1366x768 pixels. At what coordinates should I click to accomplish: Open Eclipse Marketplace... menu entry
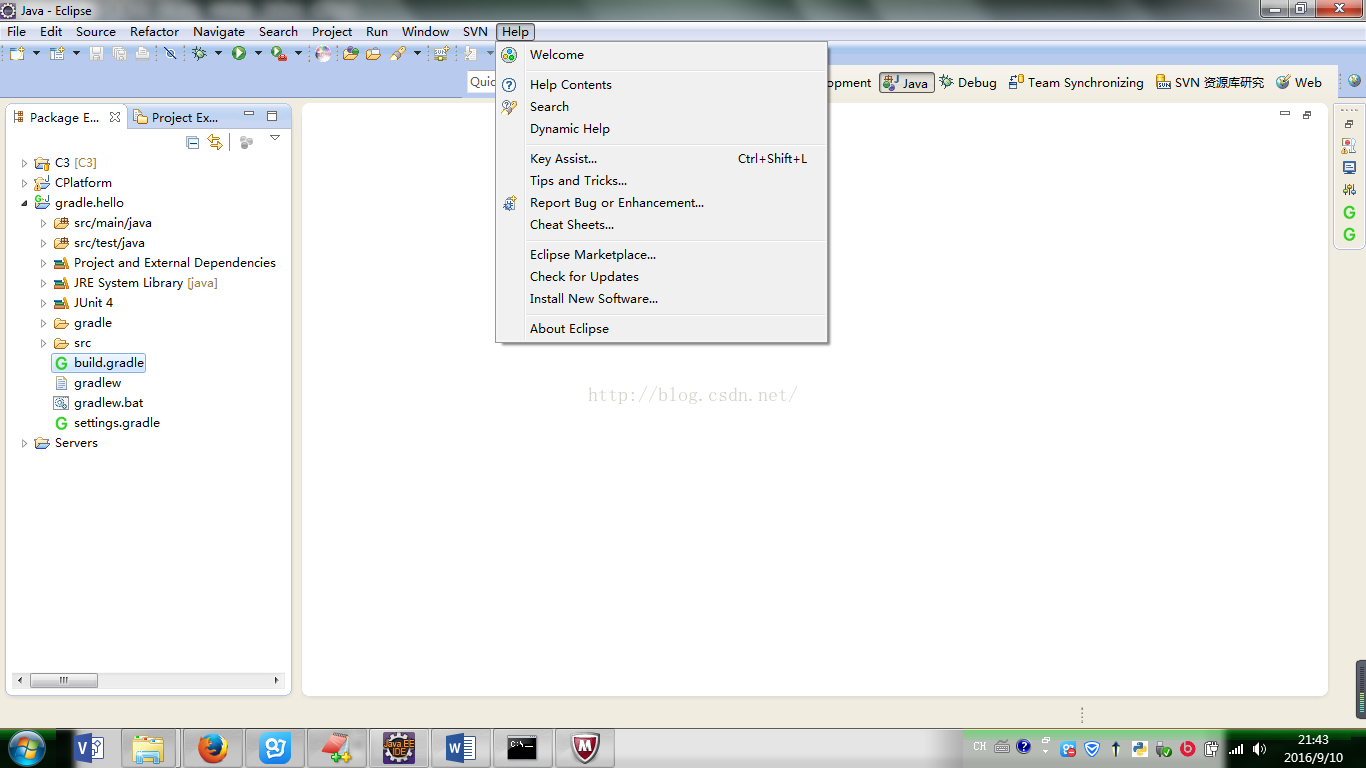tap(661, 255)
